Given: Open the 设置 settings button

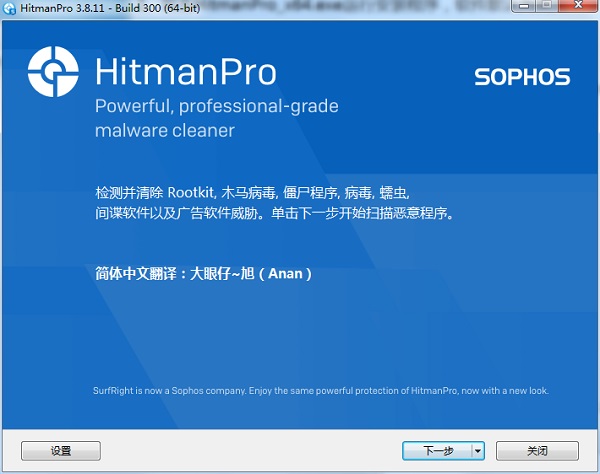Looking at the screenshot, I should click(x=61, y=451).
